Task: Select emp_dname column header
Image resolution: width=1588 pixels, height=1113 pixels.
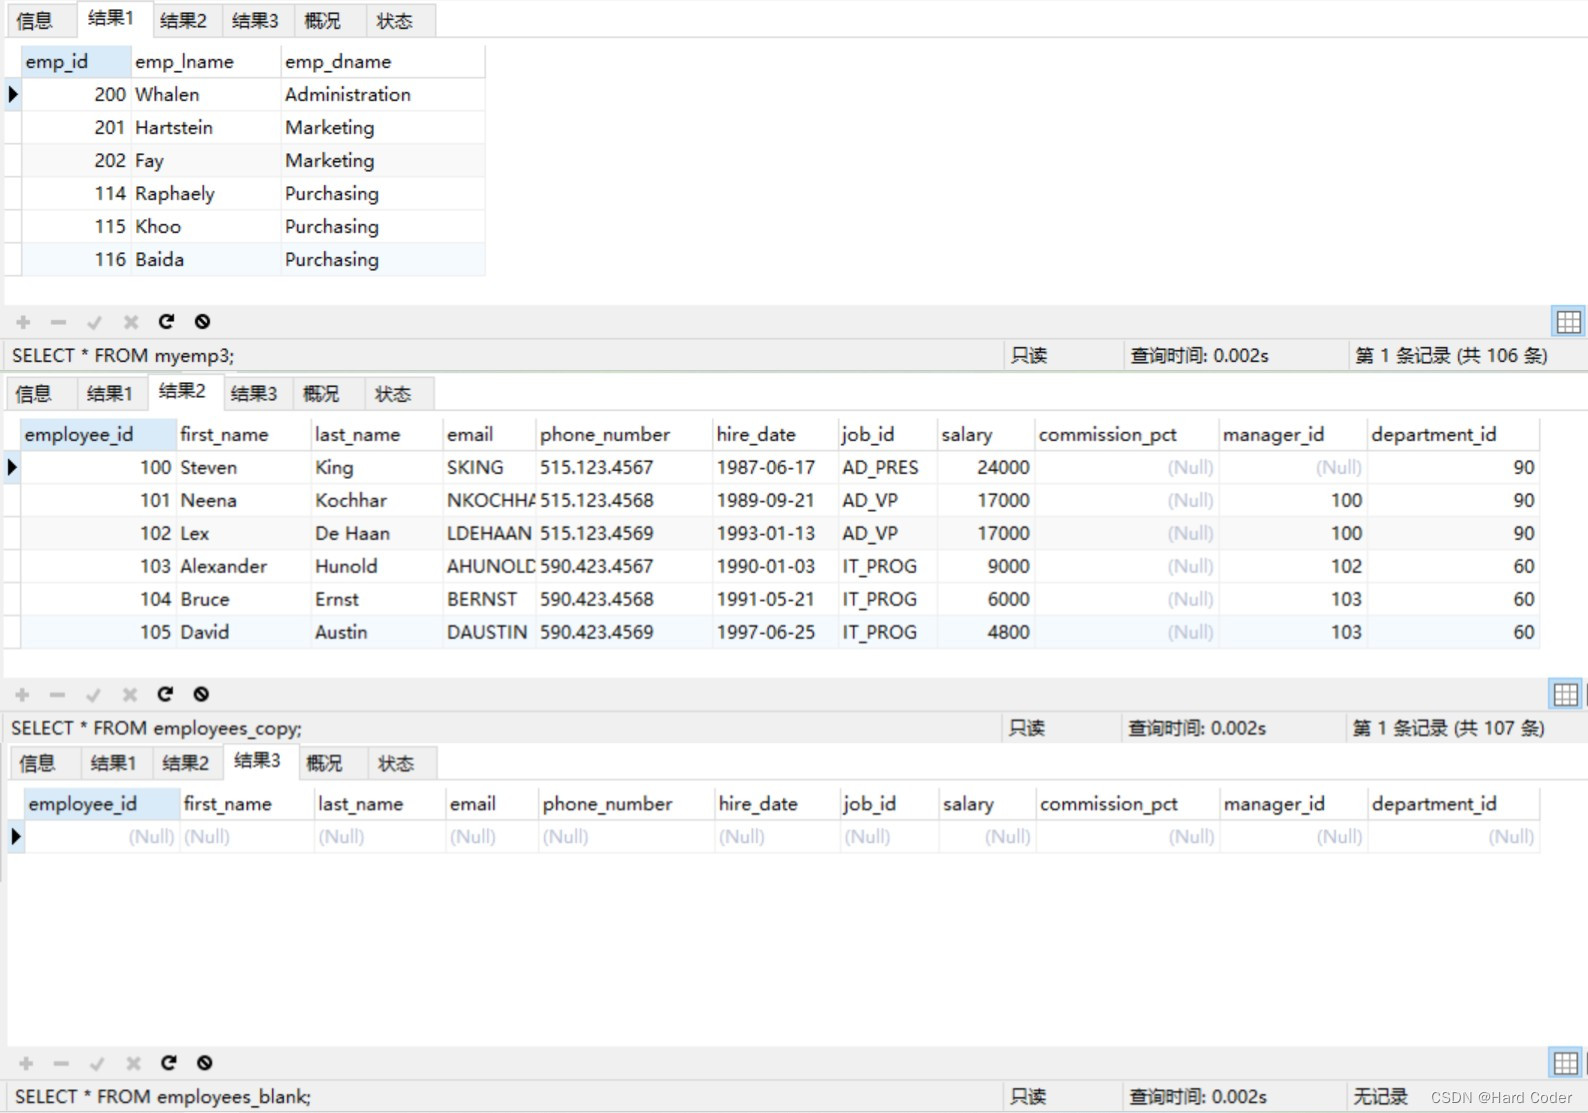Action: (383, 62)
